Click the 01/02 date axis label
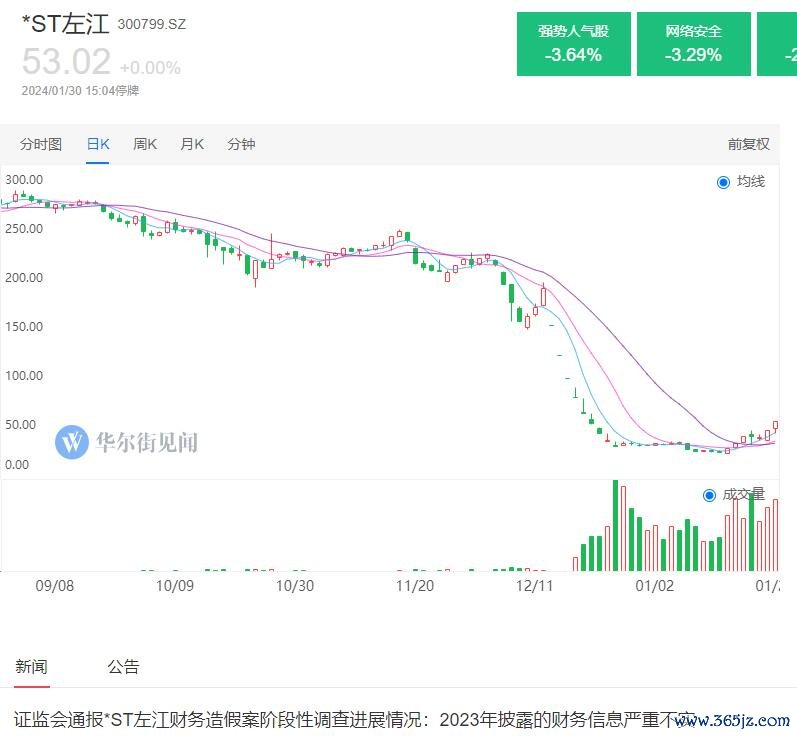This screenshot has height=736, width=797. [x=654, y=586]
